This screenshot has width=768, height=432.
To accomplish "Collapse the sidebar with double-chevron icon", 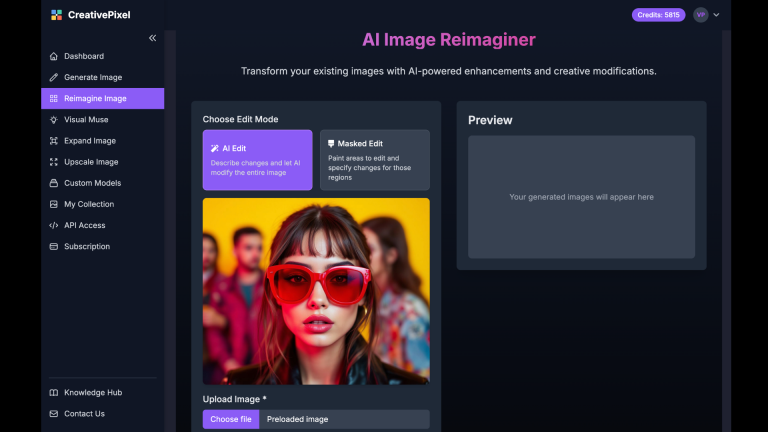I will pyautogui.click(x=153, y=38).
